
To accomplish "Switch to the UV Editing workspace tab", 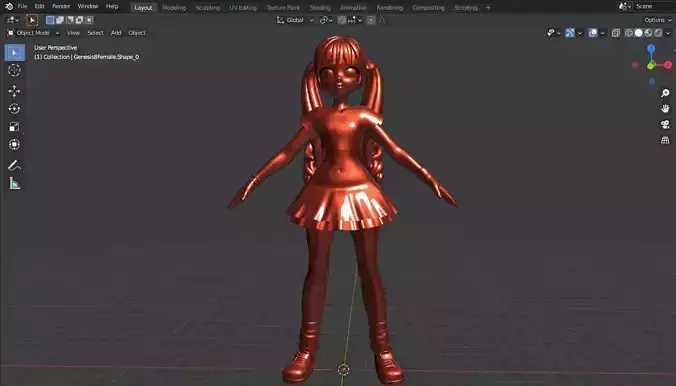I will pyautogui.click(x=243, y=8).
